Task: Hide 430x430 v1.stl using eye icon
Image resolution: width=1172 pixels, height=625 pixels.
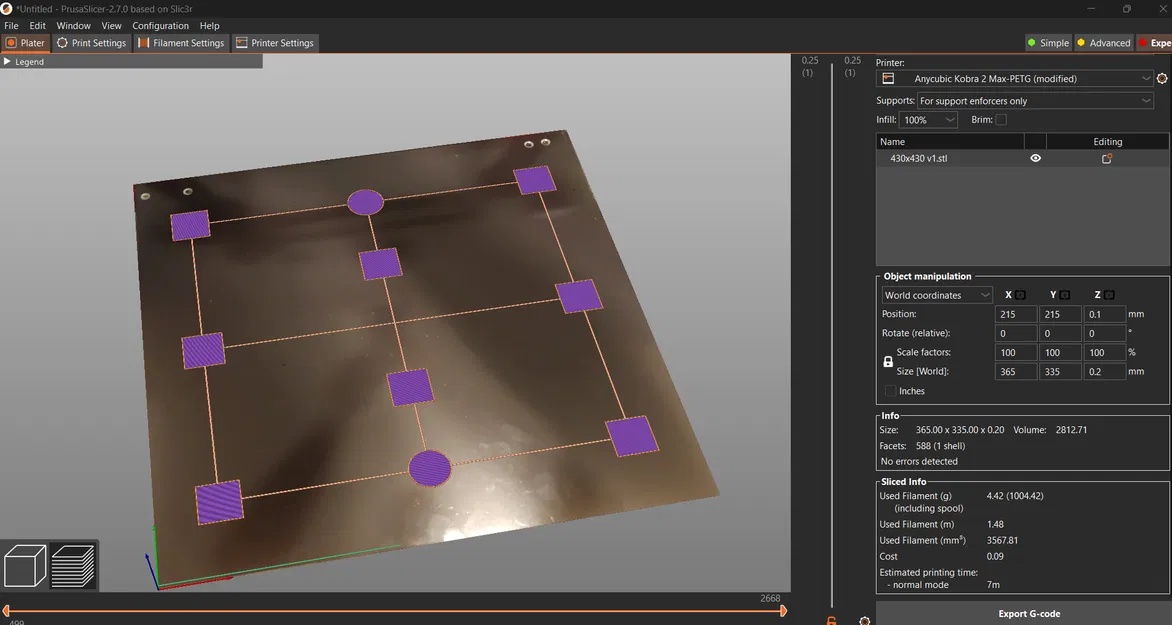Action: (x=1035, y=158)
